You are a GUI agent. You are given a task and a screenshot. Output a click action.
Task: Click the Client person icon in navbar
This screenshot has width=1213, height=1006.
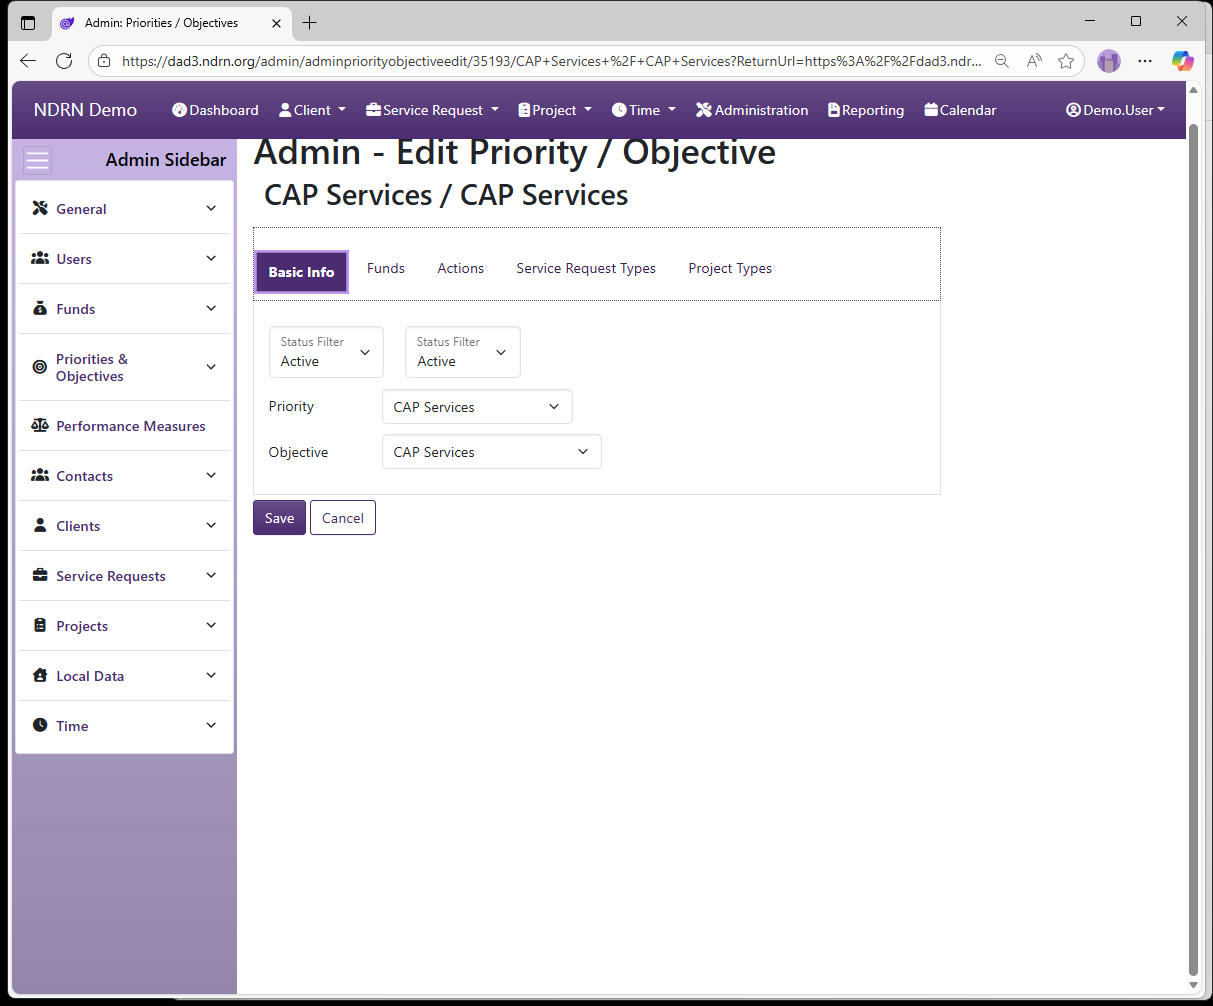285,110
